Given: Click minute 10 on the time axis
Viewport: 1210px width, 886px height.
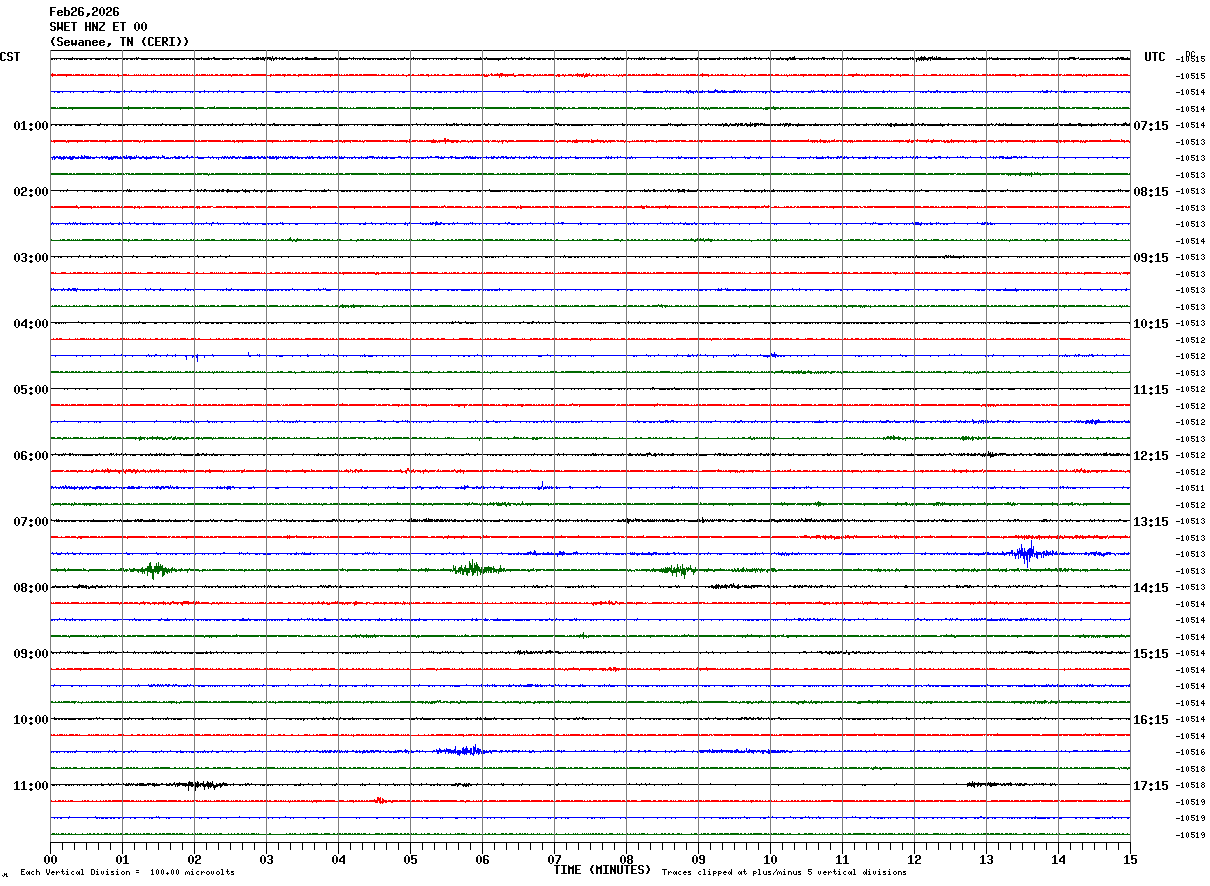Looking at the screenshot, I should click(x=770, y=859).
